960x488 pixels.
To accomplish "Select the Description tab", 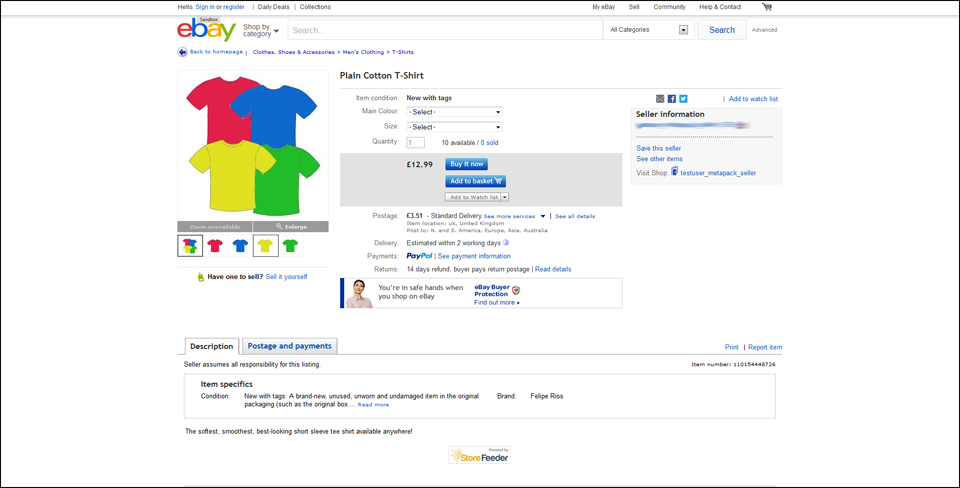I will (211, 346).
